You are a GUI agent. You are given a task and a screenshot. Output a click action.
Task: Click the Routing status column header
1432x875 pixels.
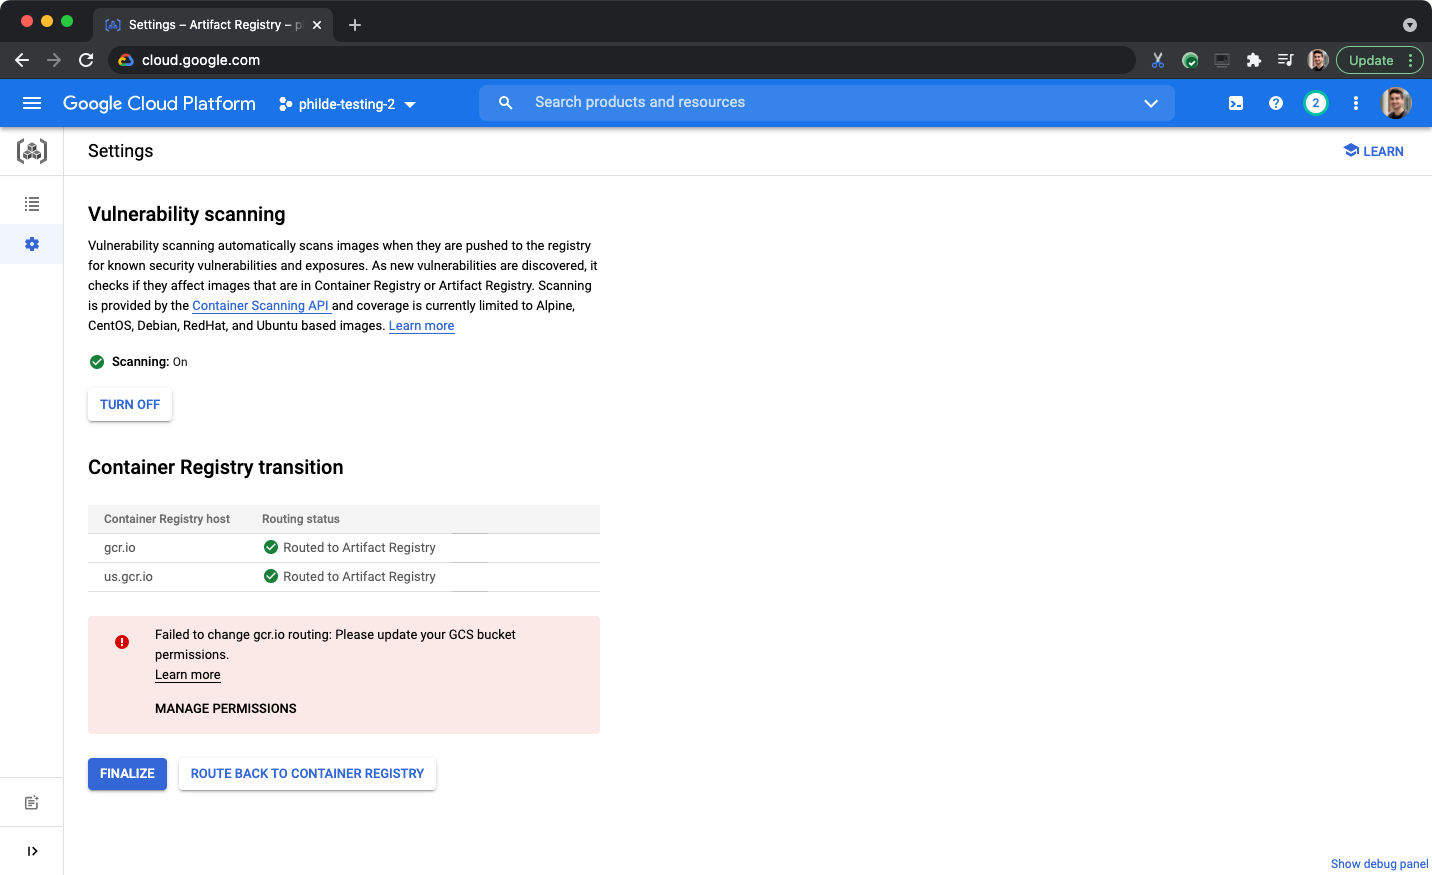[301, 519]
